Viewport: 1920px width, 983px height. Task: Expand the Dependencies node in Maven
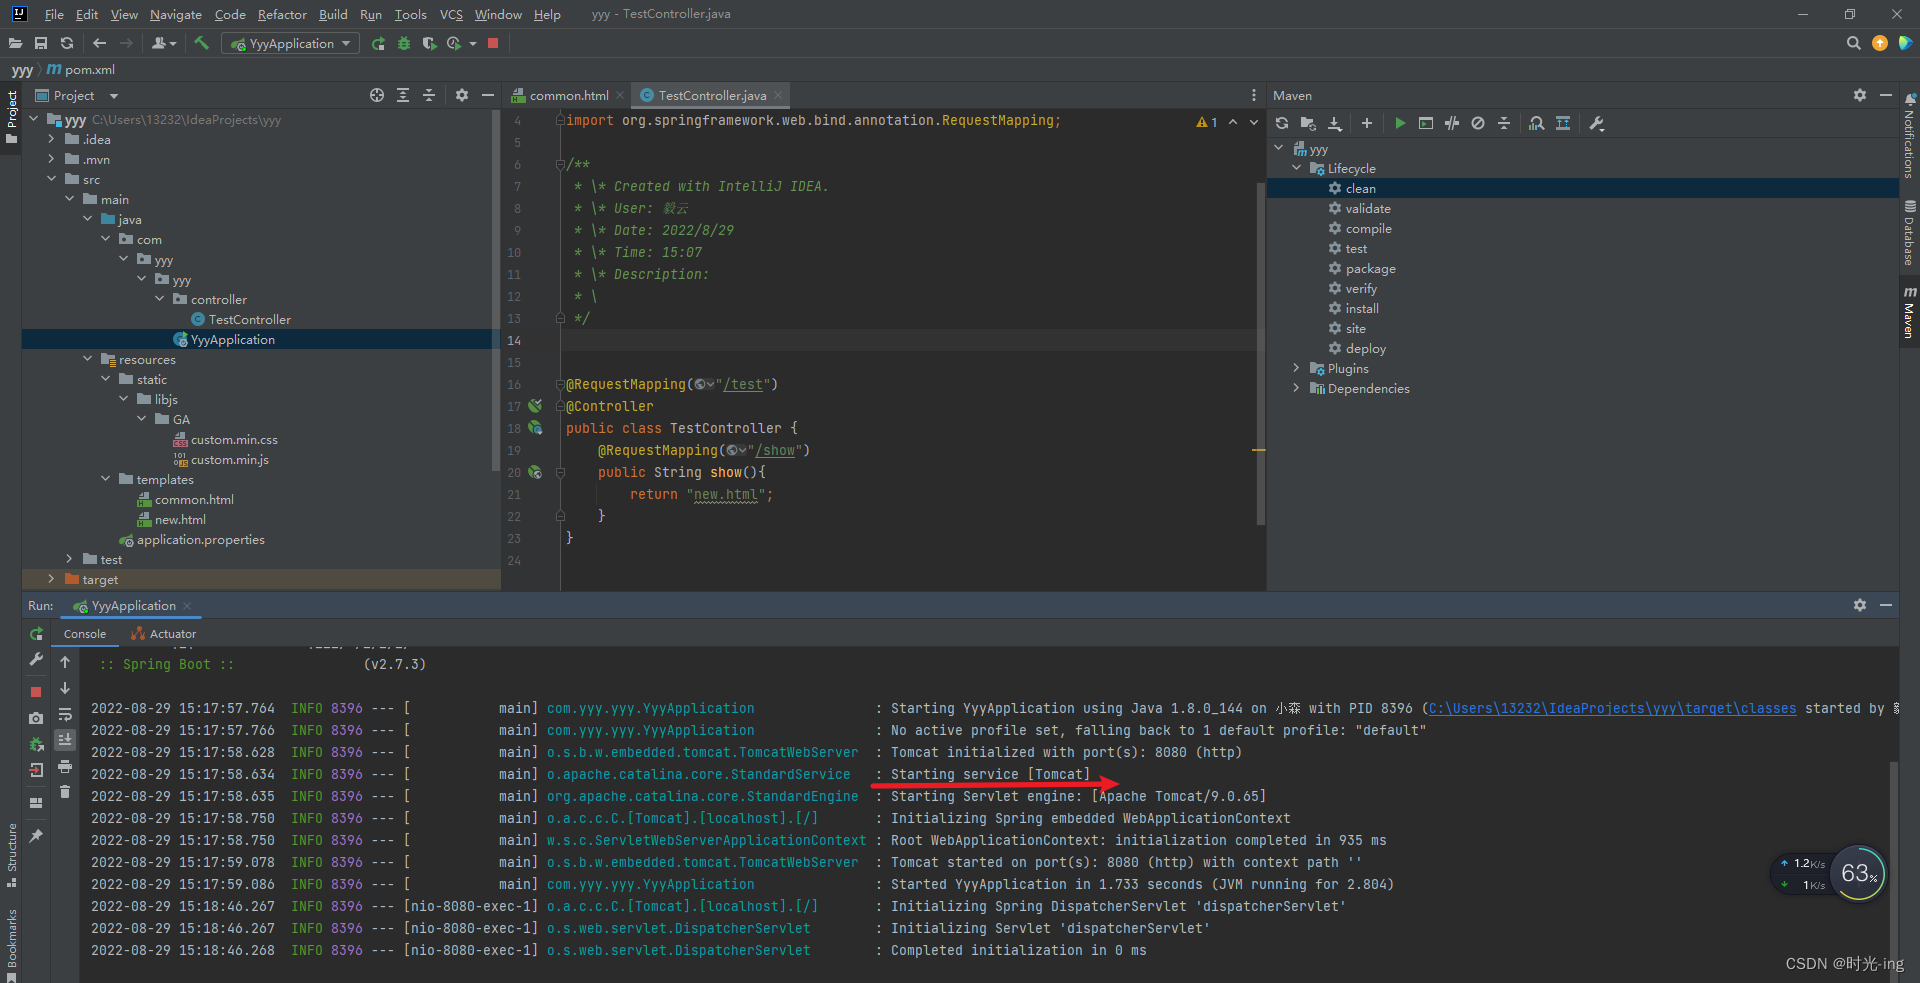click(1296, 388)
